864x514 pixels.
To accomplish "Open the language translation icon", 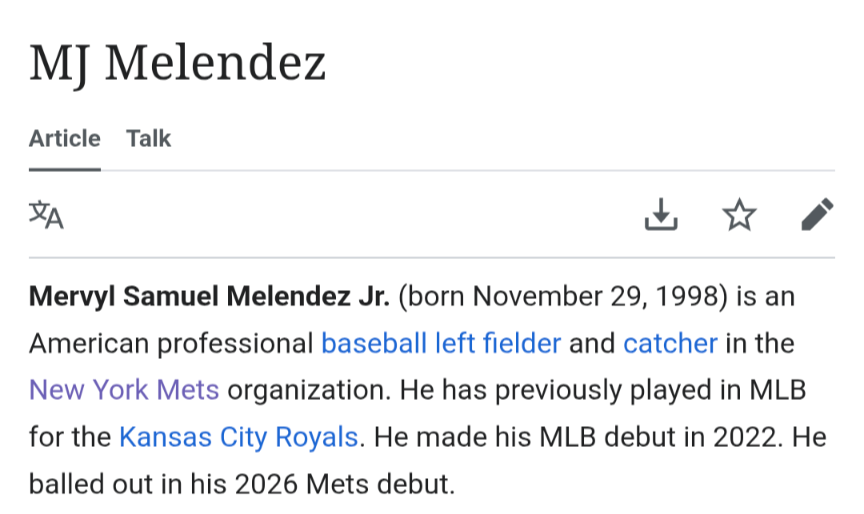I will [46, 214].
